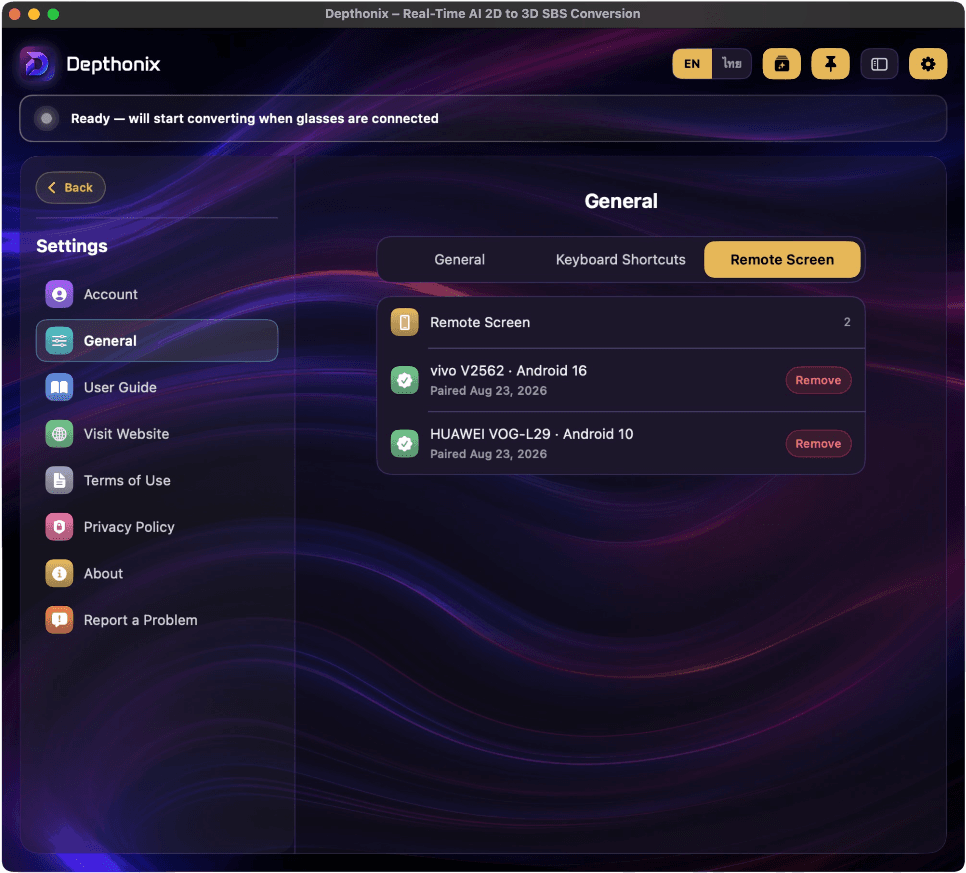Click the calendar-plus toolbar icon
966x873 pixels.
(781, 63)
